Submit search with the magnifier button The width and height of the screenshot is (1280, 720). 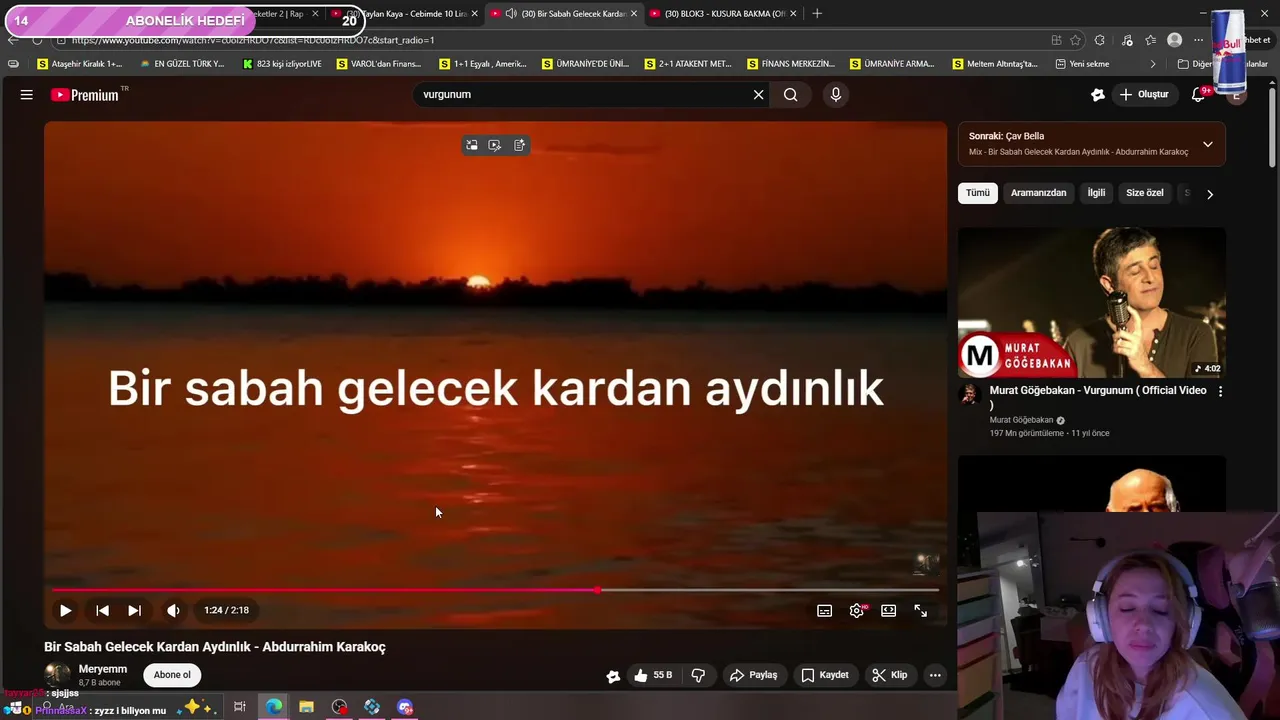tap(791, 94)
